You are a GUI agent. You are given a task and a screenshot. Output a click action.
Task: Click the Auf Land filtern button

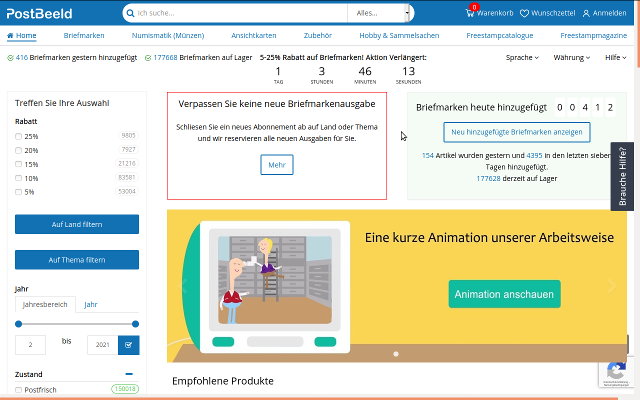[x=77, y=224]
